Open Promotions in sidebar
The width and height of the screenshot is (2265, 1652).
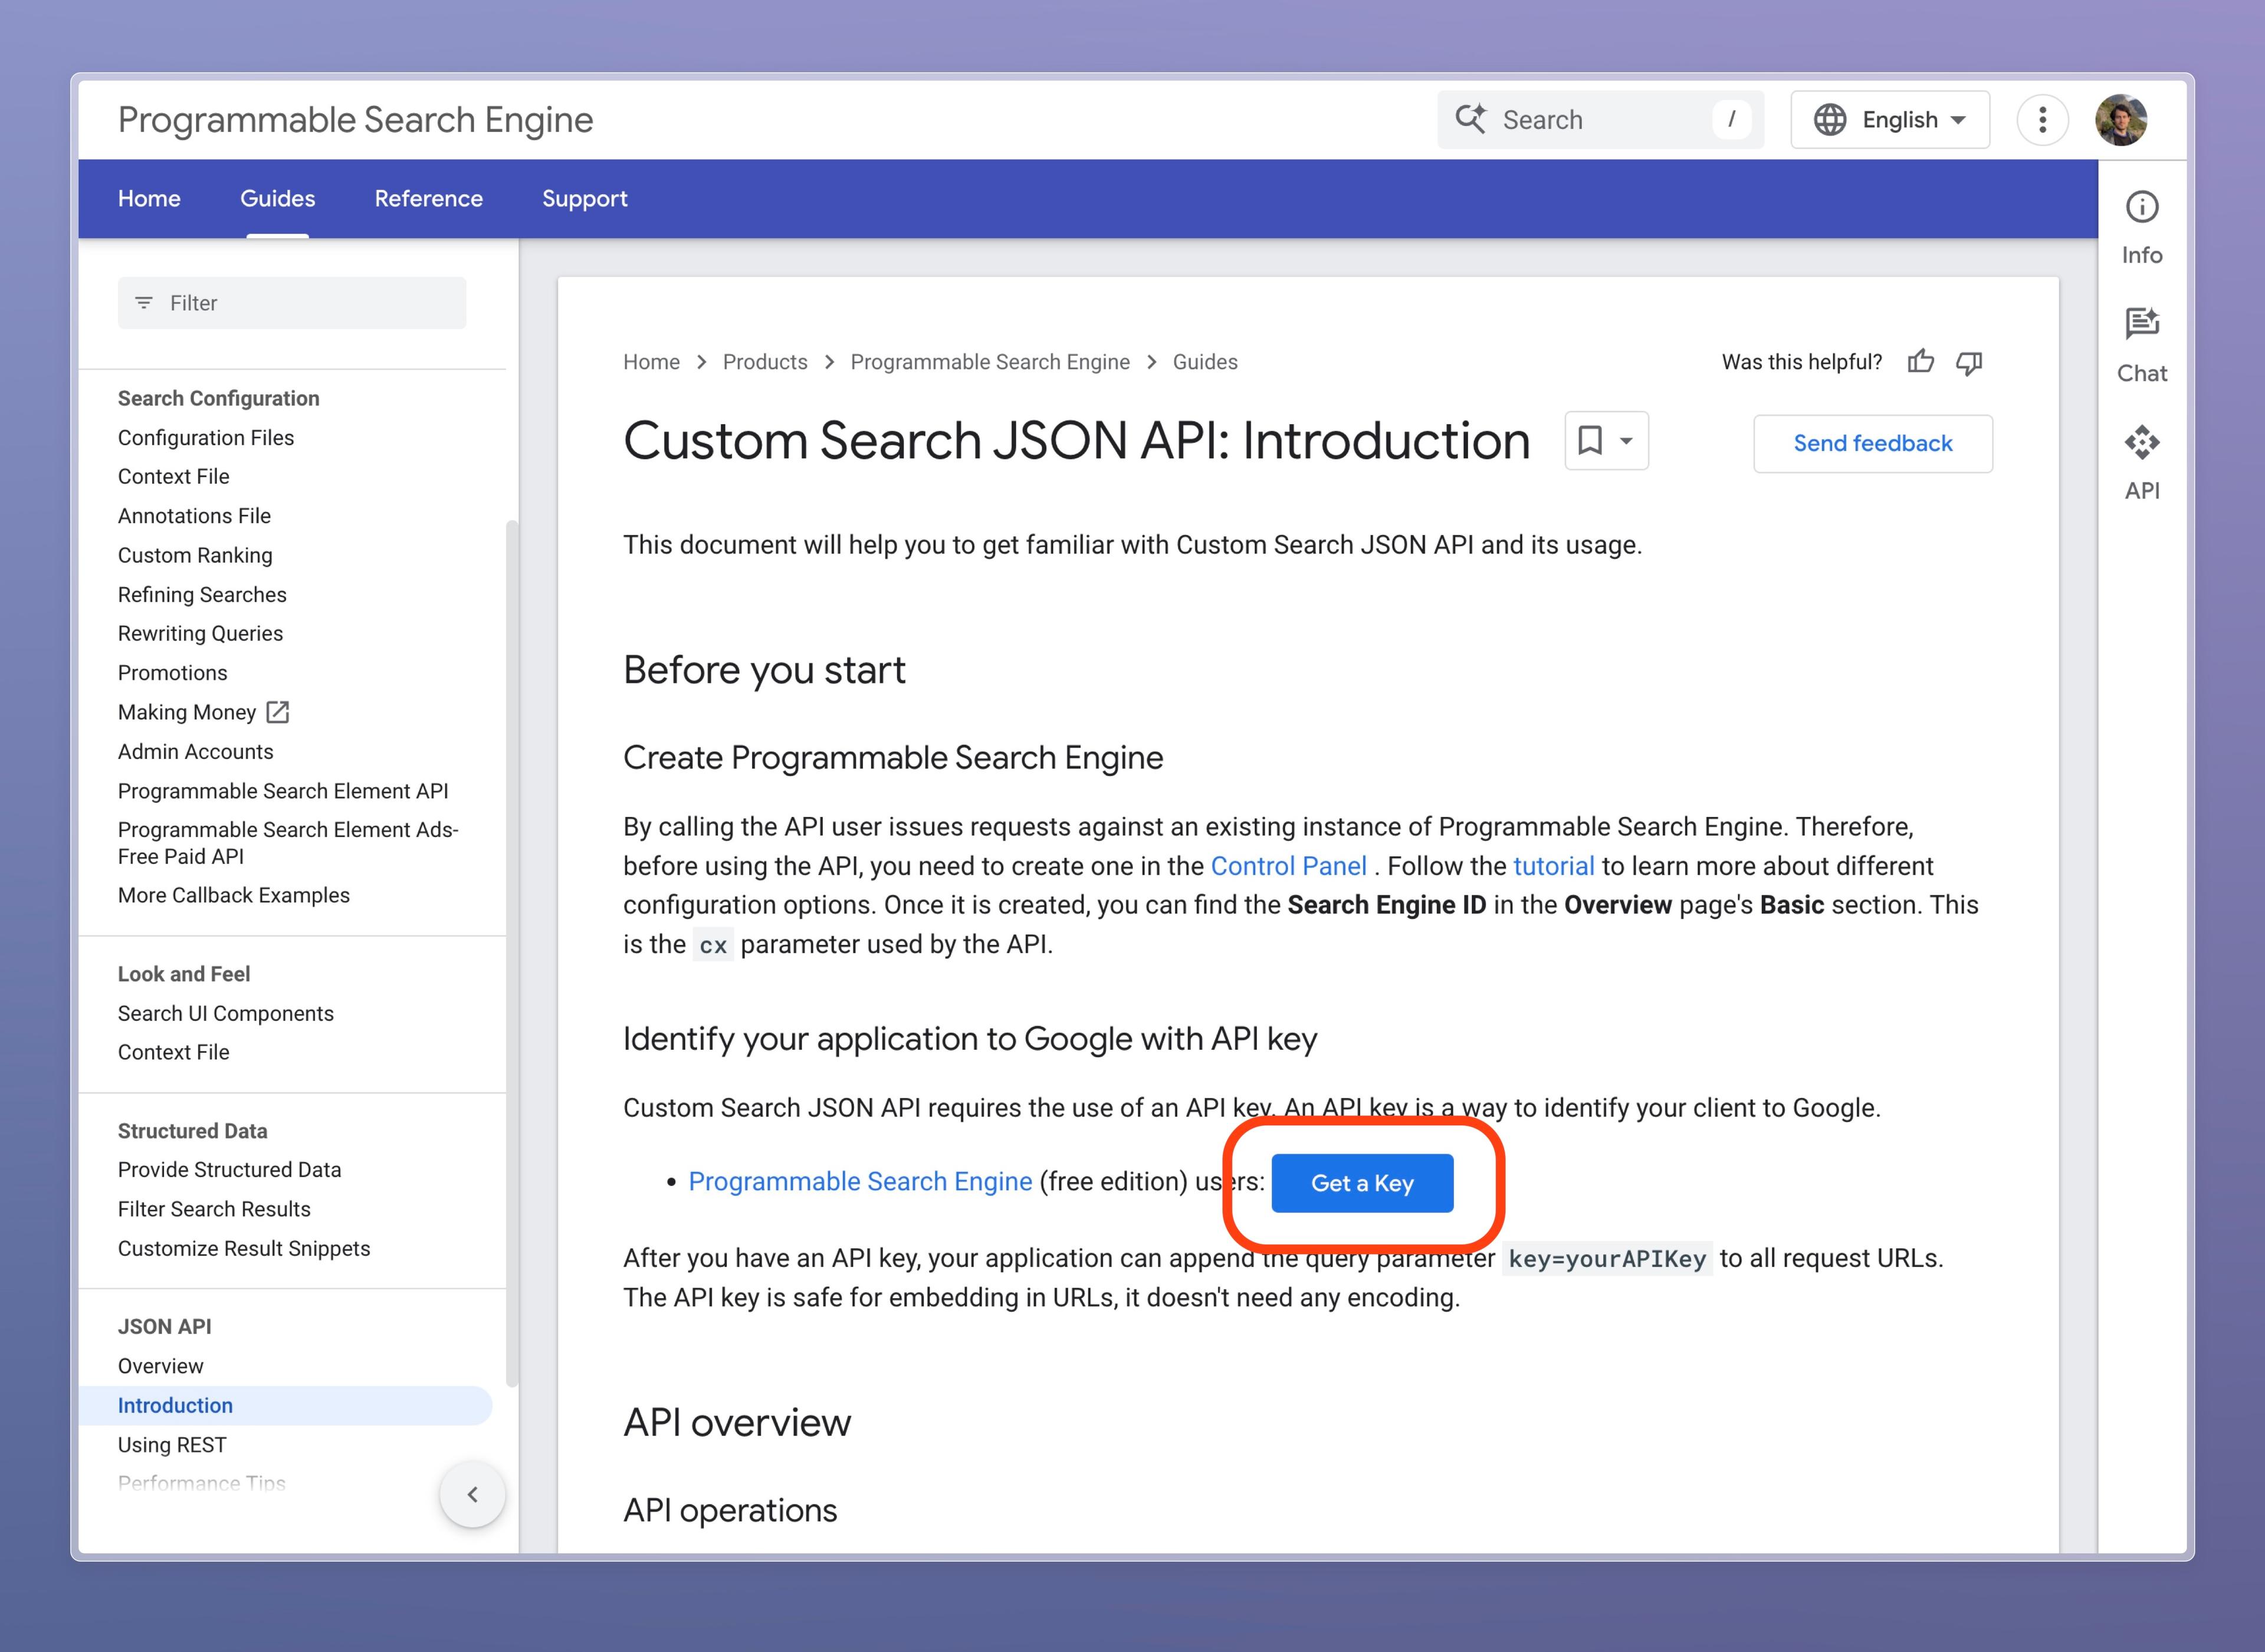(x=172, y=673)
